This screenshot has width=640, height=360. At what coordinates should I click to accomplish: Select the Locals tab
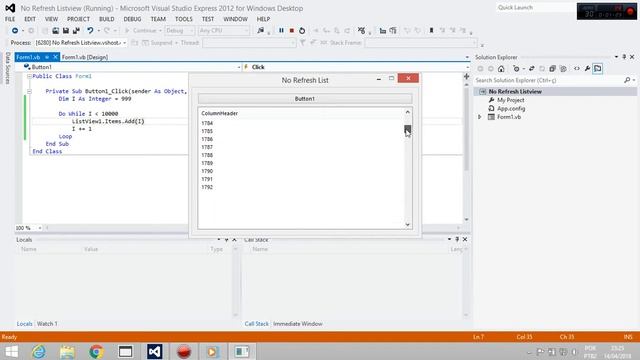(x=24, y=324)
